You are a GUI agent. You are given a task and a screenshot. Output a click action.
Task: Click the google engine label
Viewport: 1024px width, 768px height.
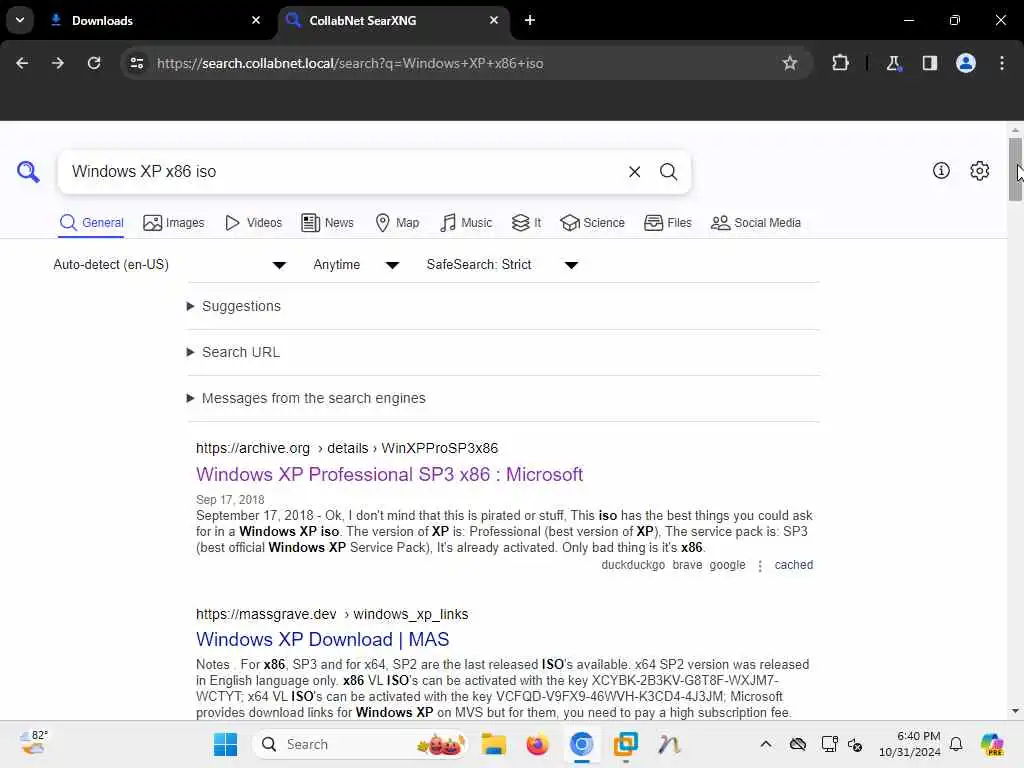point(727,565)
